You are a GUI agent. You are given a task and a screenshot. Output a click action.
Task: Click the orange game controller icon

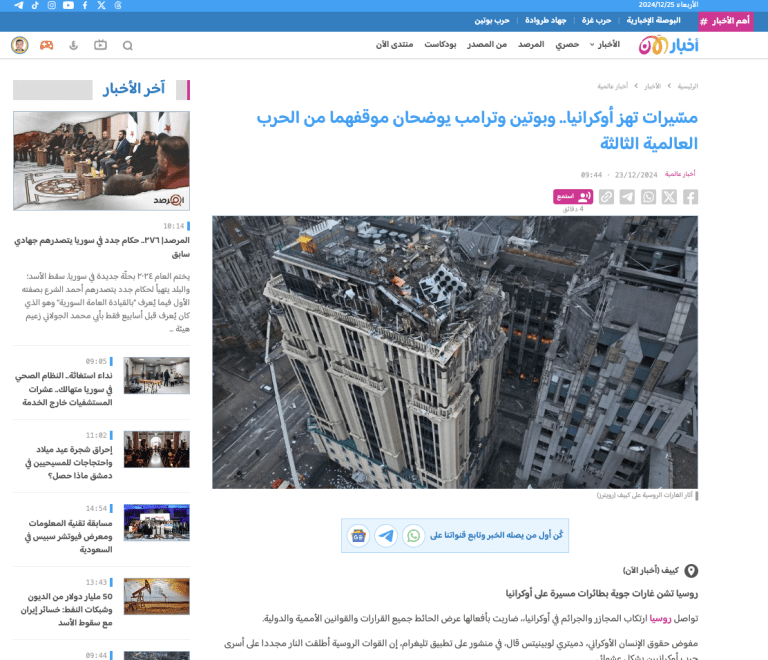point(46,45)
